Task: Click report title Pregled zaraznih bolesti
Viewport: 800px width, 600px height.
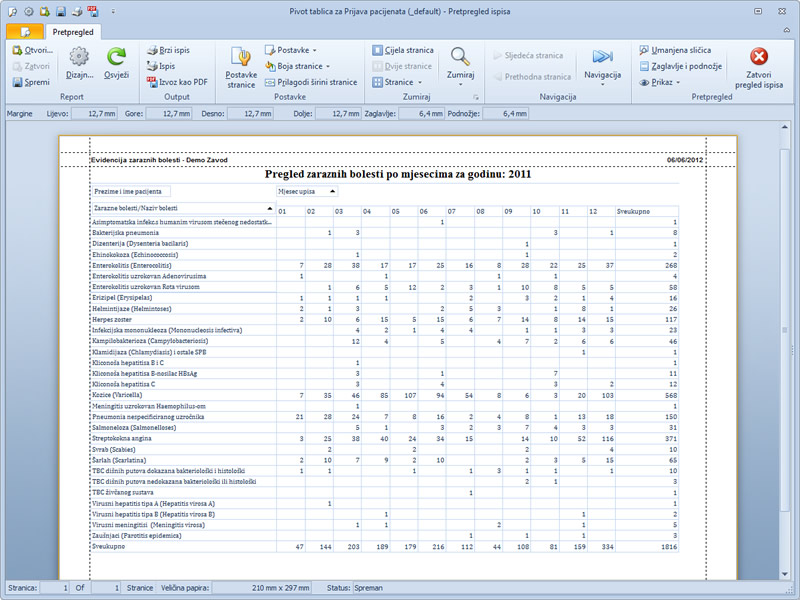Action: [x=398, y=174]
